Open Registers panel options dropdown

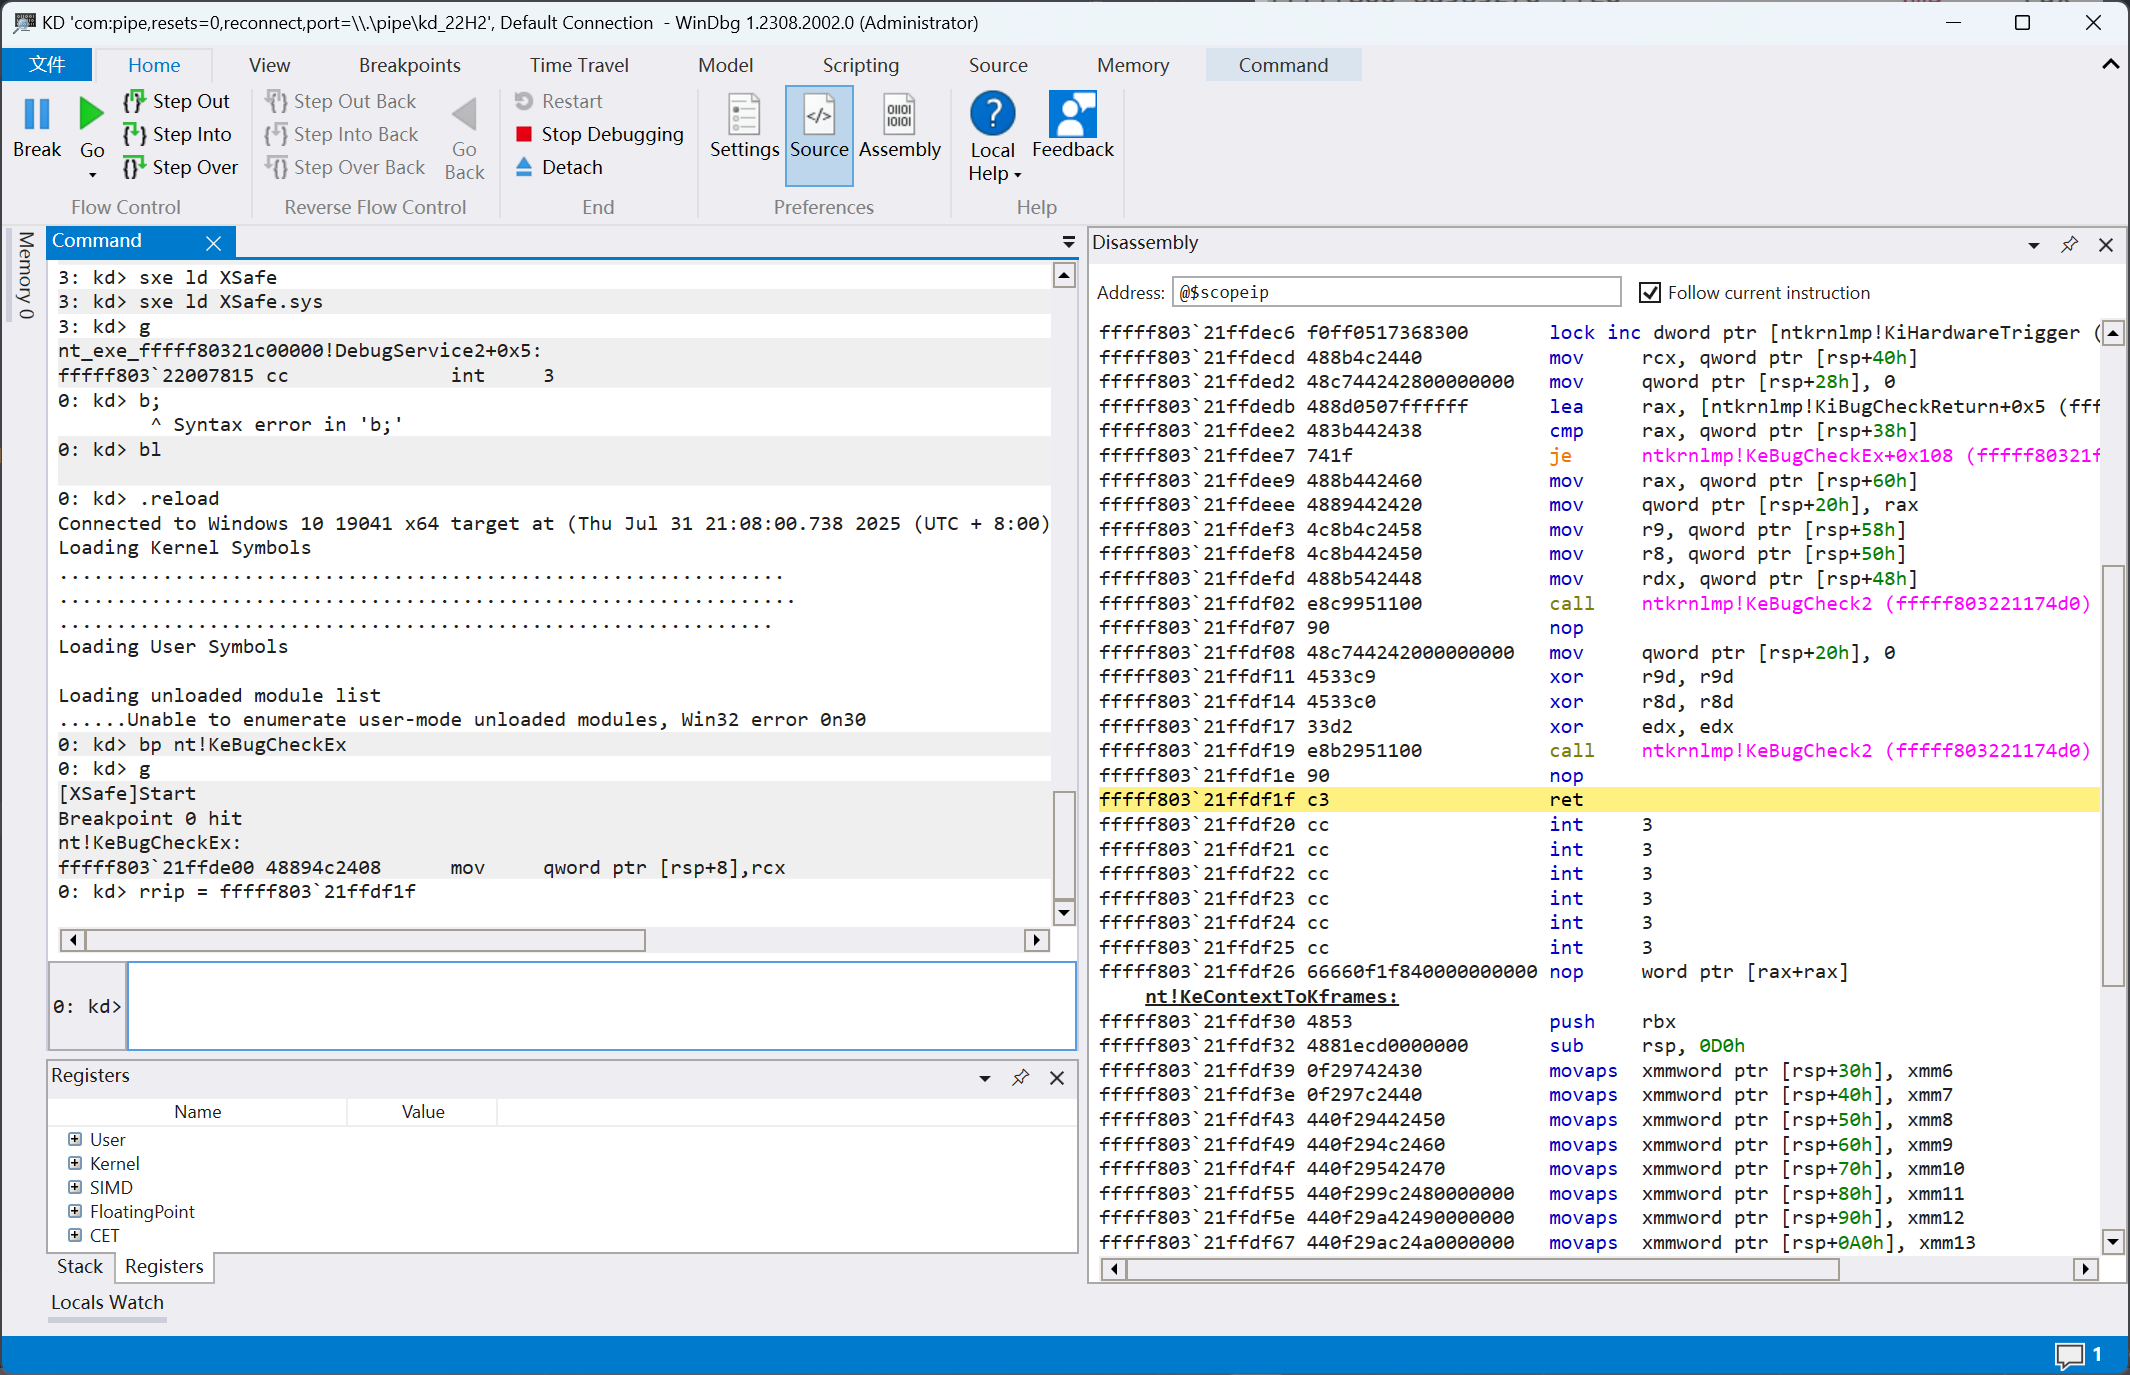click(x=984, y=1078)
